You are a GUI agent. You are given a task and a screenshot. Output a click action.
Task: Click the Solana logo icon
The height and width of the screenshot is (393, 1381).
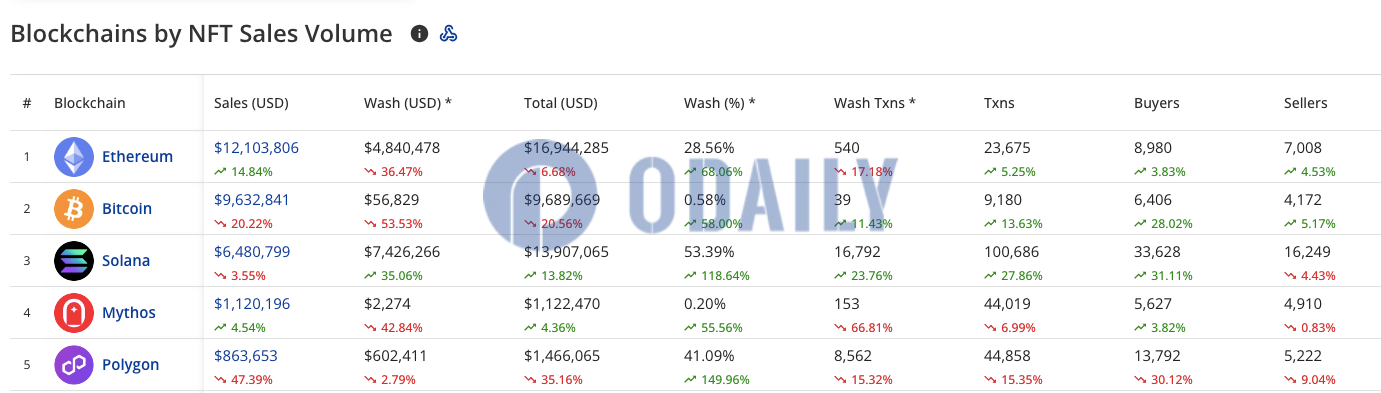[x=74, y=261]
